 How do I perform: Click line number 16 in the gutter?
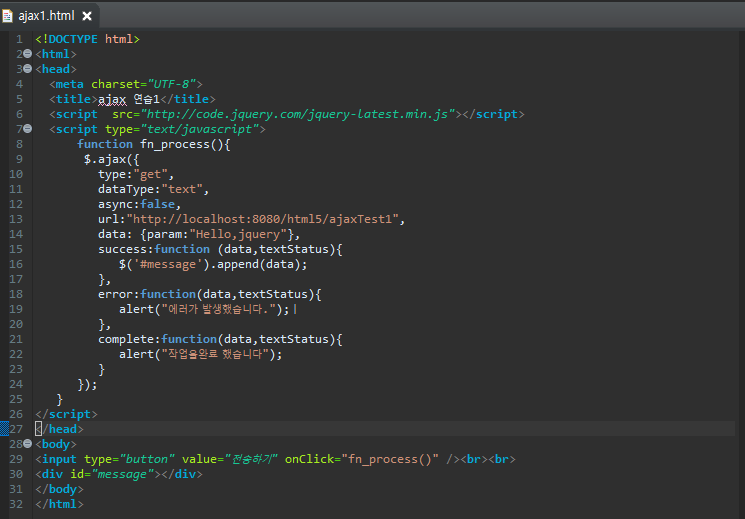tap(16, 264)
